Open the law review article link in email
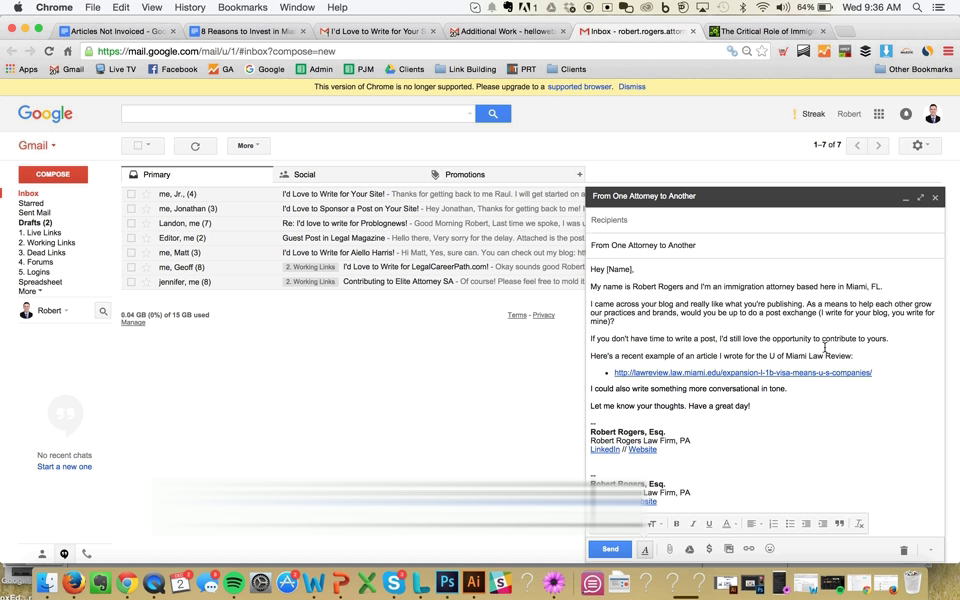The image size is (960, 600). [743, 372]
